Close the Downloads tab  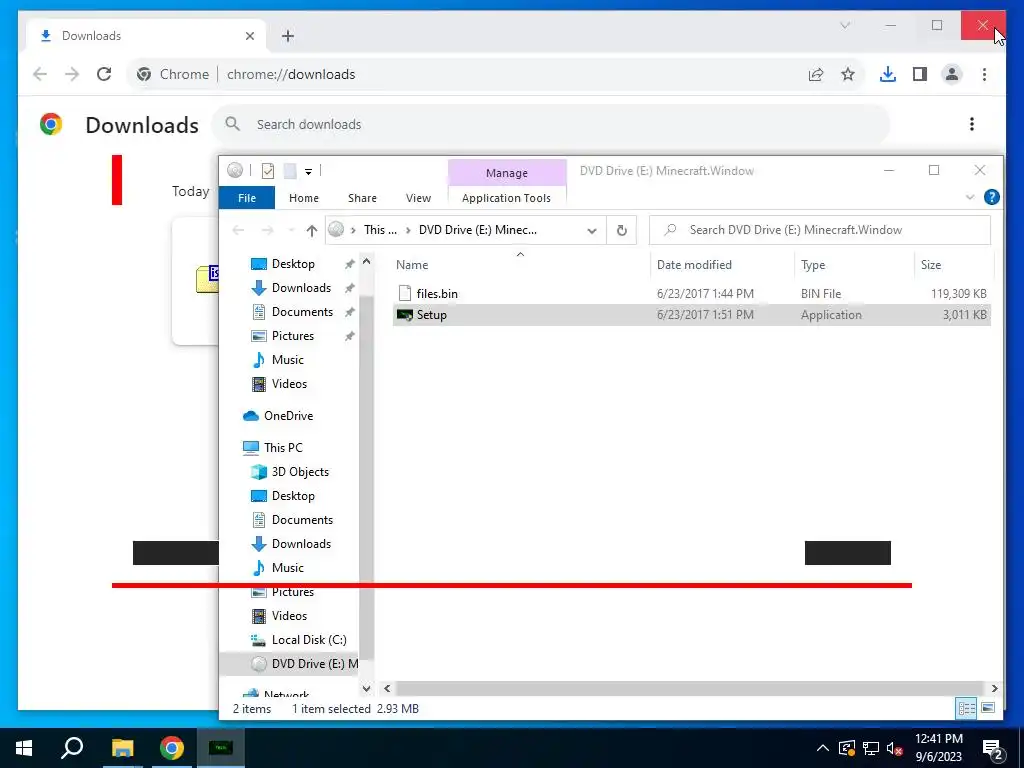point(249,36)
